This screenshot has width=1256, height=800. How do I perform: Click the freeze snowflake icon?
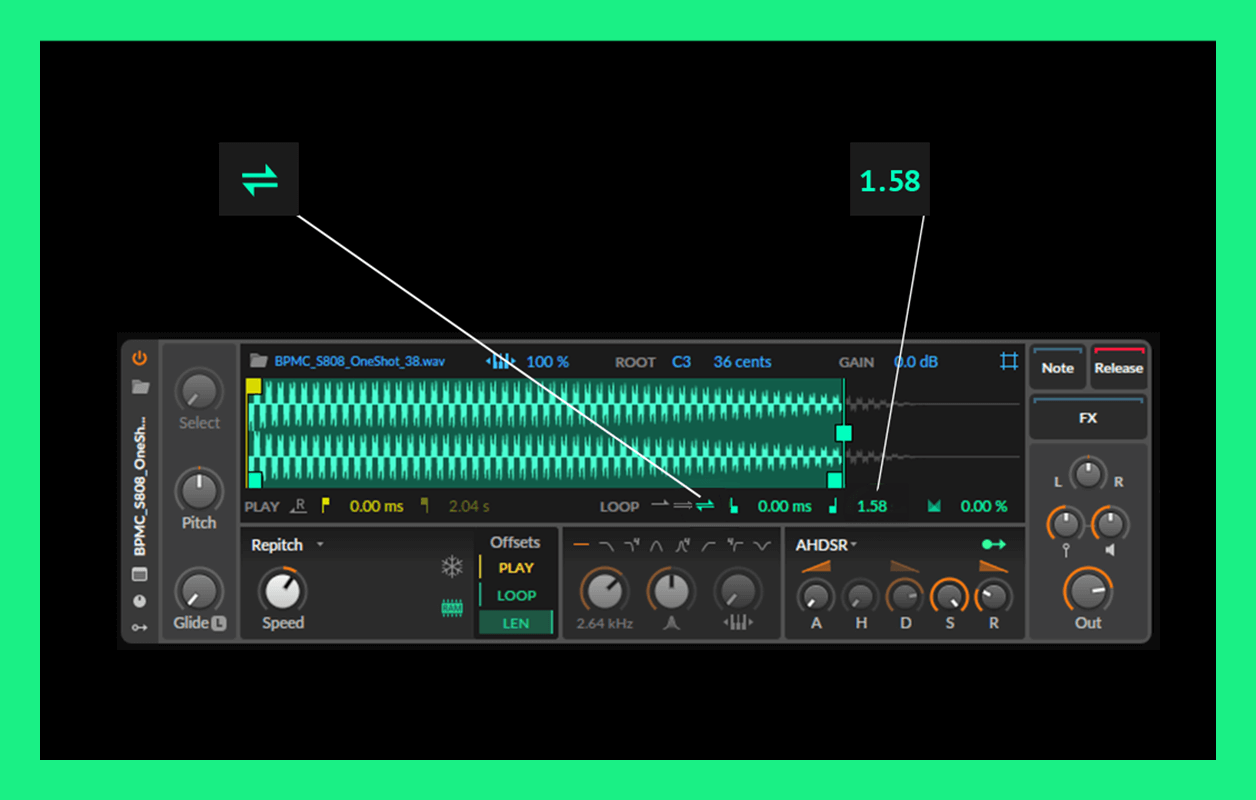point(452,568)
